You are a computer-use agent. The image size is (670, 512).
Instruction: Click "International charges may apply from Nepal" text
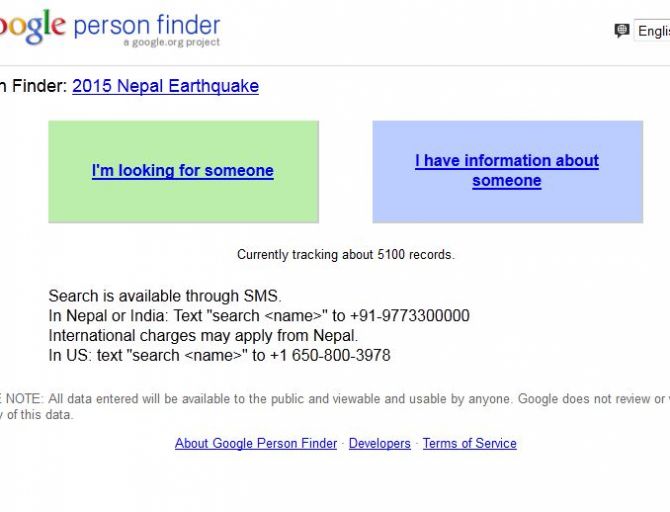pyautogui.click(x=203, y=336)
